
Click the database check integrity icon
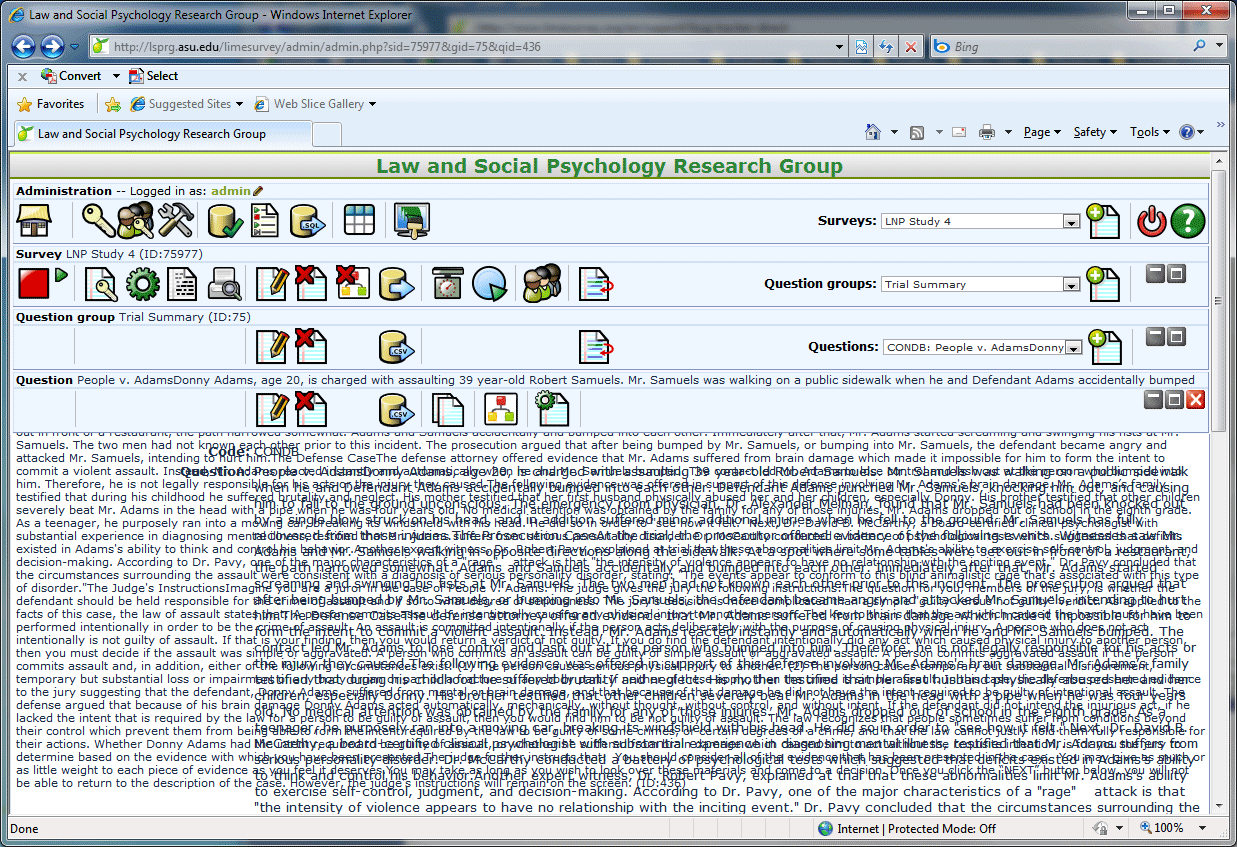pyautogui.click(x=225, y=221)
